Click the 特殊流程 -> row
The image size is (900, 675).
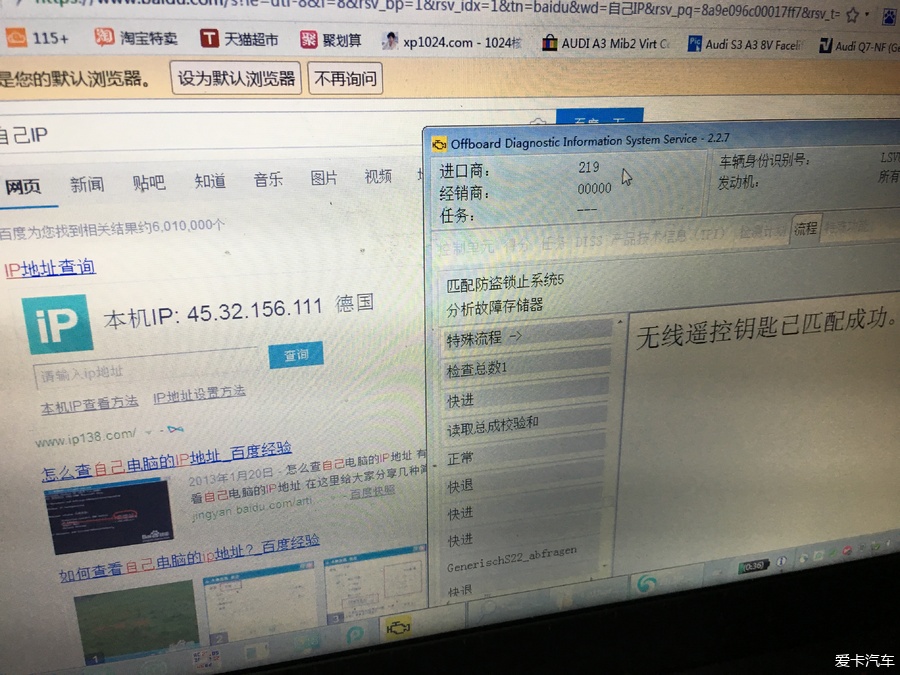527,336
